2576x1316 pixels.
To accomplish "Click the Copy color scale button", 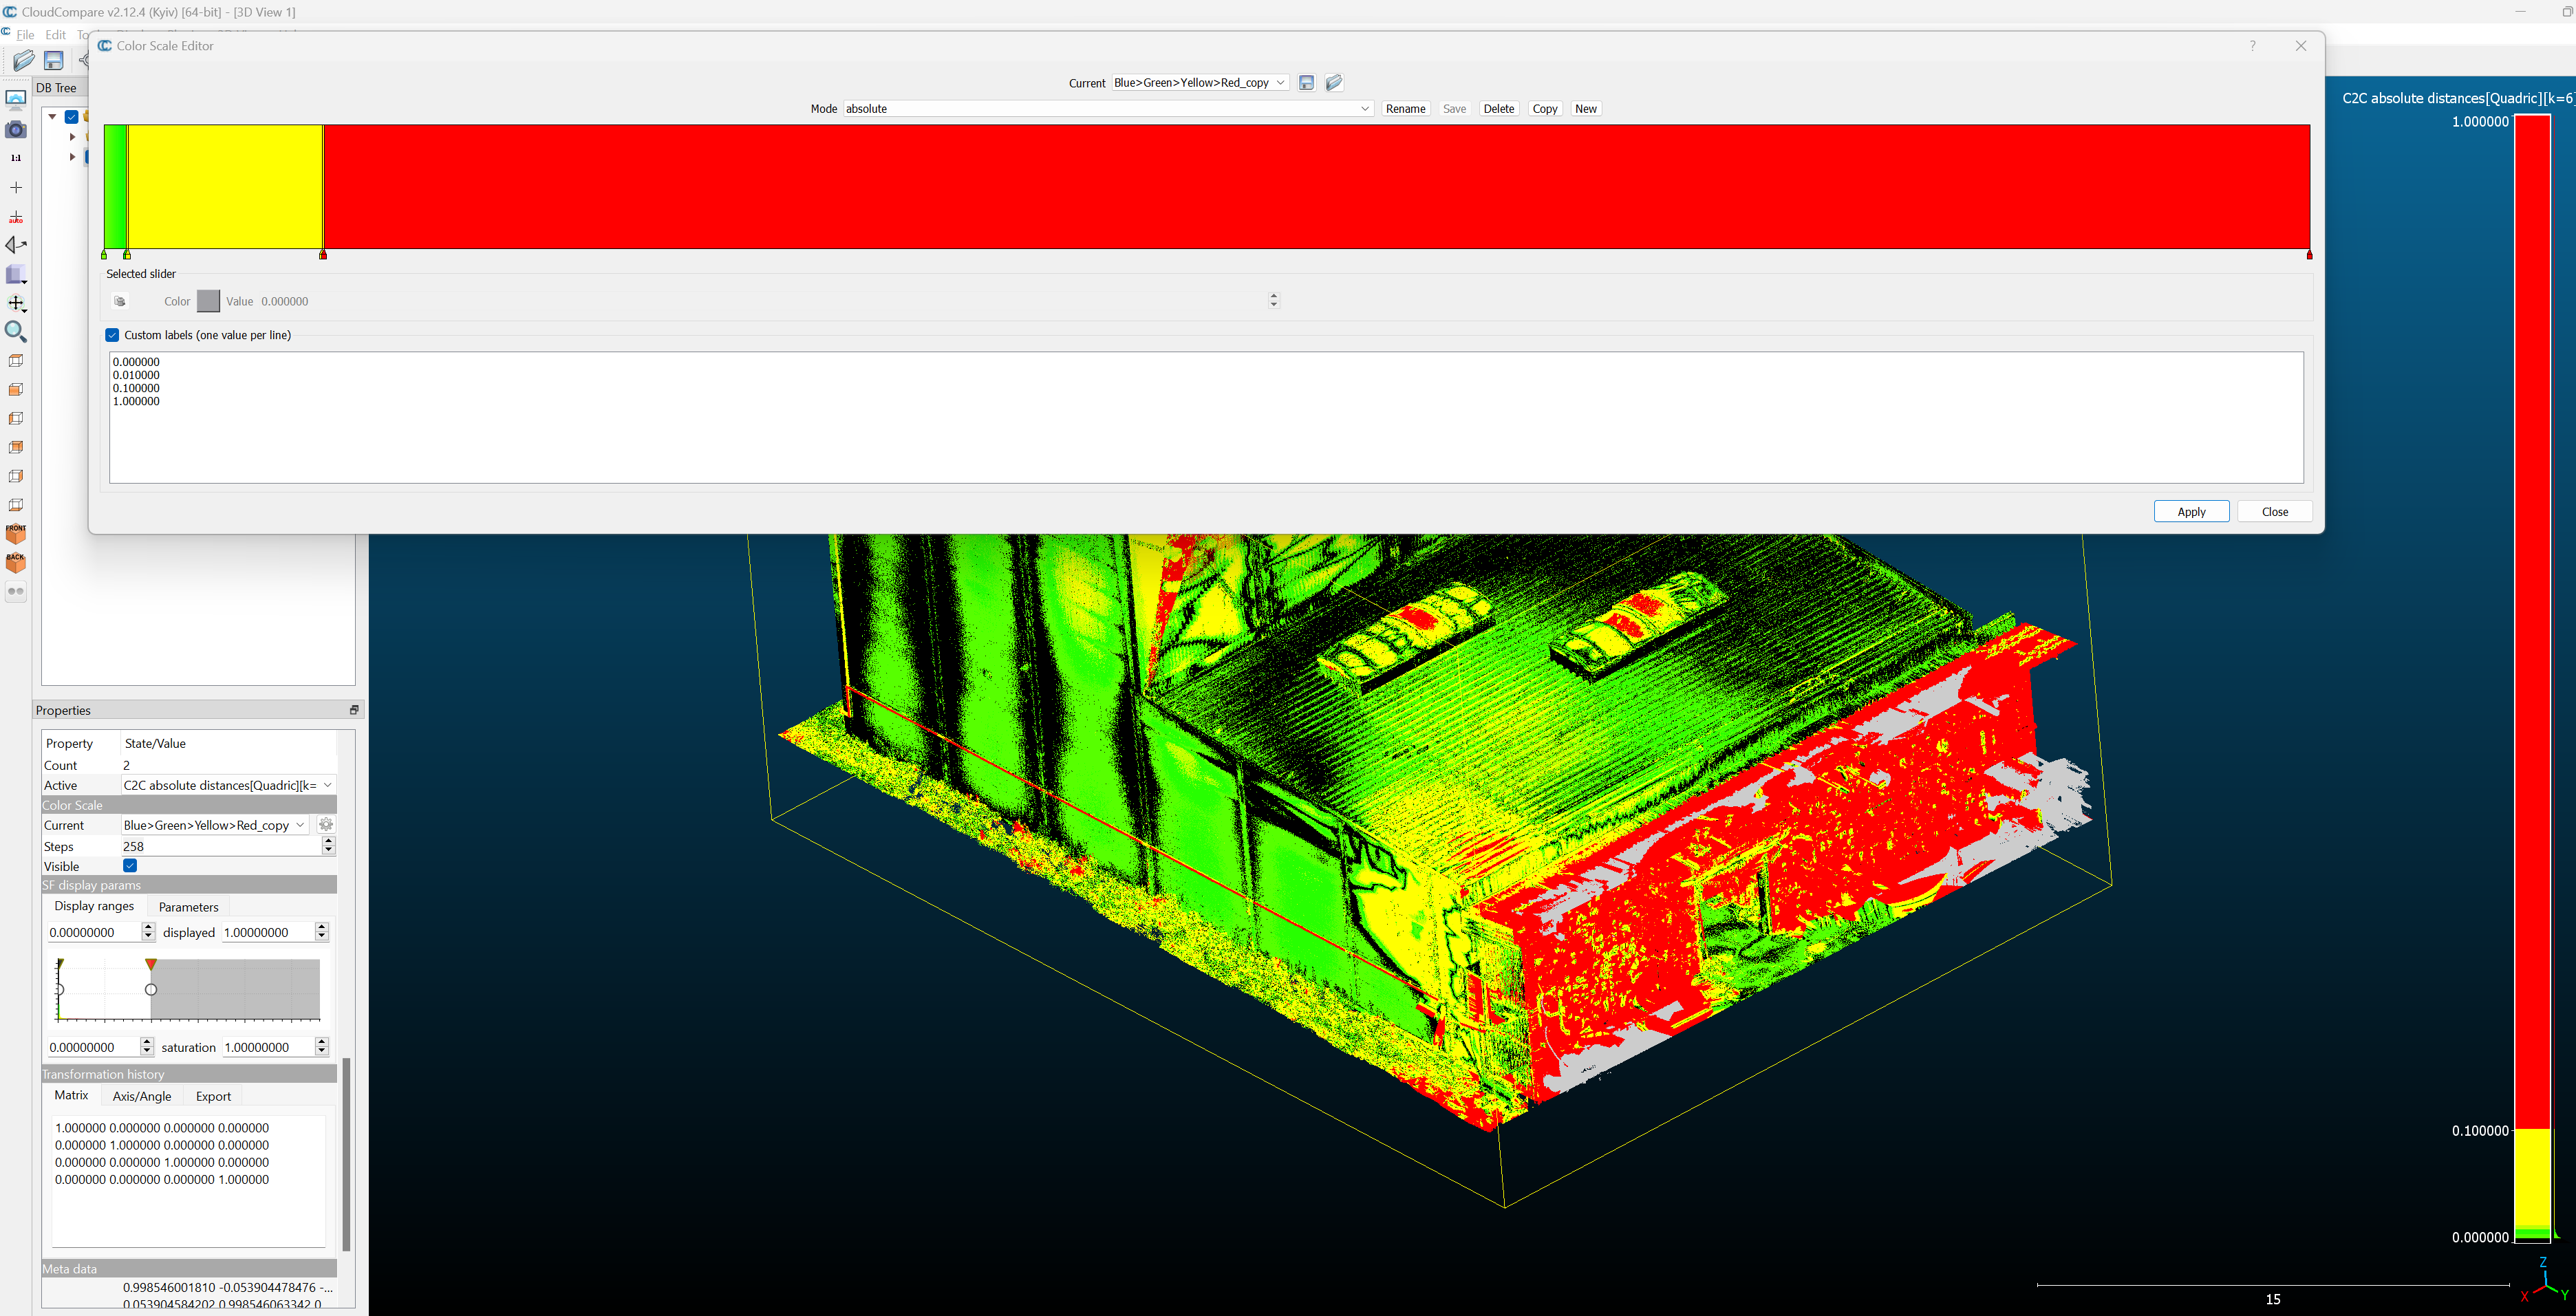I will (x=1544, y=109).
